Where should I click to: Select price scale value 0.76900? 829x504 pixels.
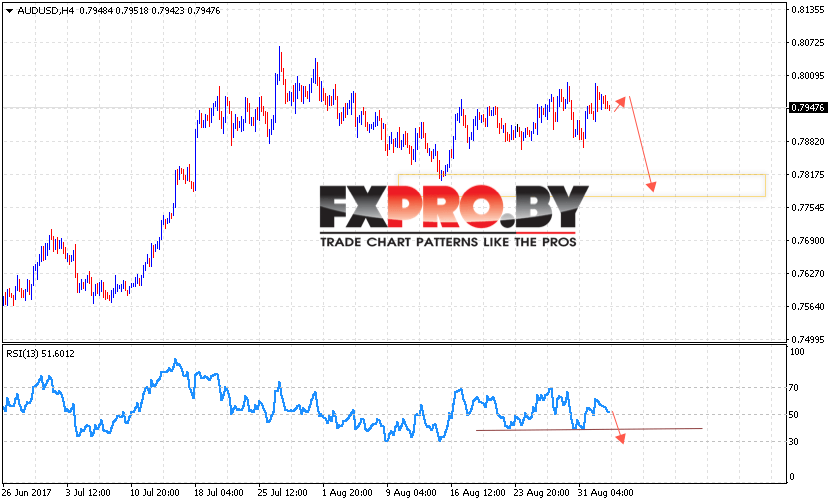click(808, 241)
